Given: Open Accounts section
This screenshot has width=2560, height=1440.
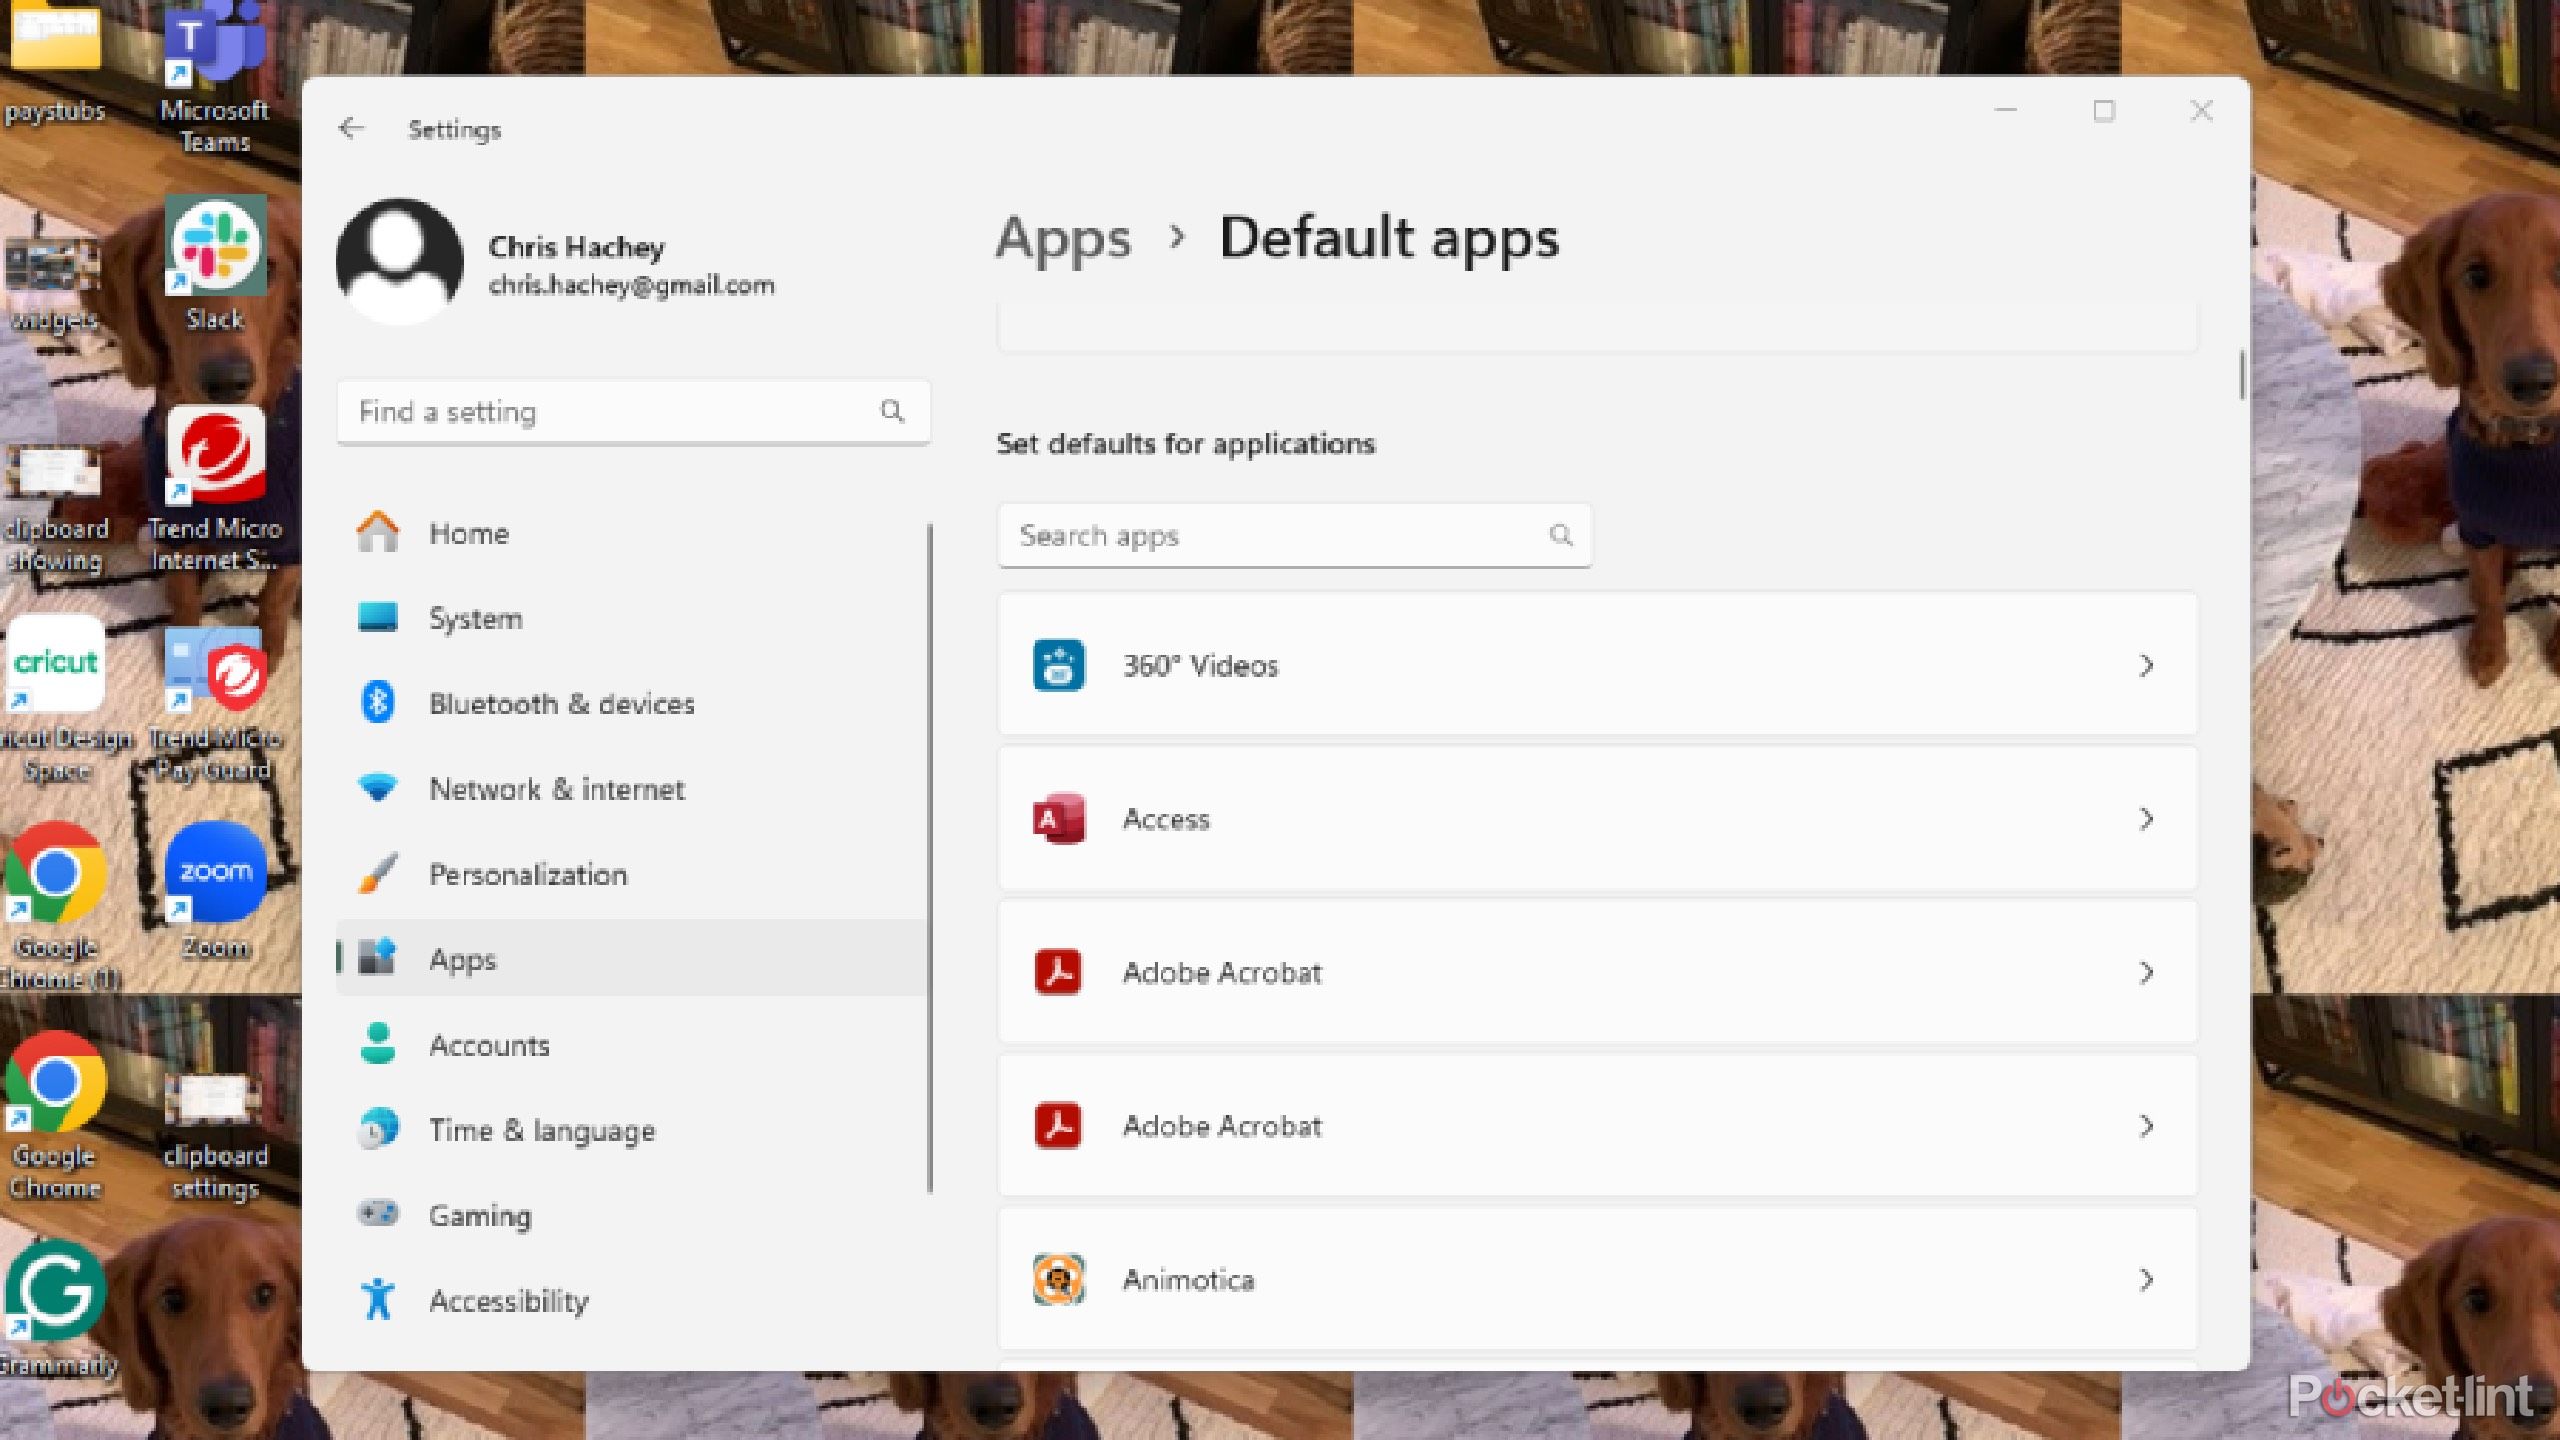Looking at the screenshot, I should 632,1045.
